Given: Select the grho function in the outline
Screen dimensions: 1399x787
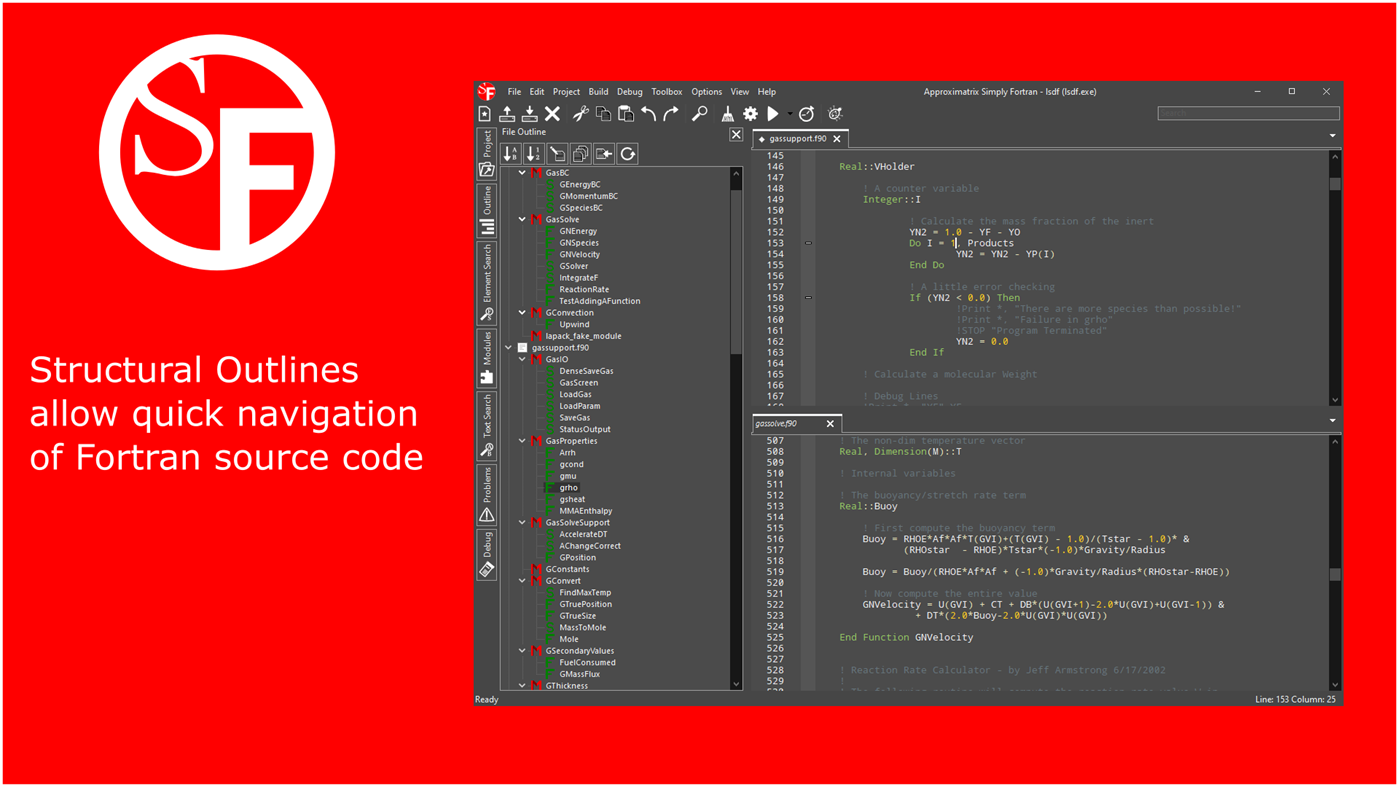Looking at the screenshot, I should pyautogui.click(x=568, y=488).
